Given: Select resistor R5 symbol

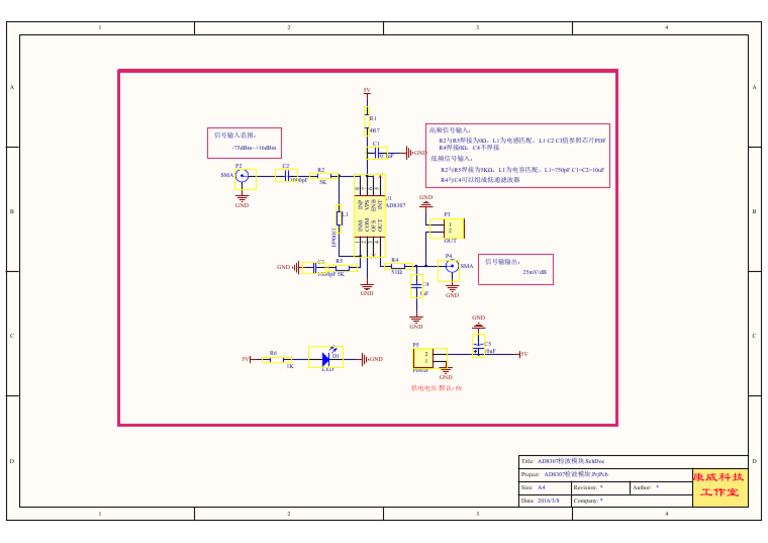Looking at the screenshot, I should 342,268.
